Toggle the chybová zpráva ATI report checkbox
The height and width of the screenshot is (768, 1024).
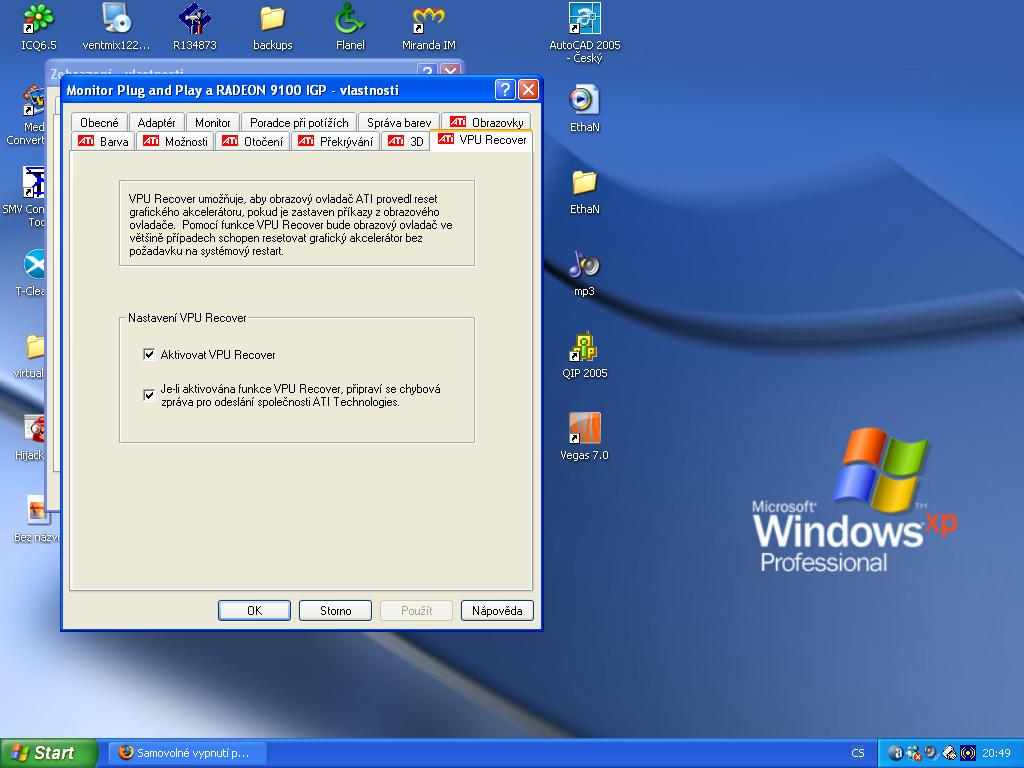149,395
